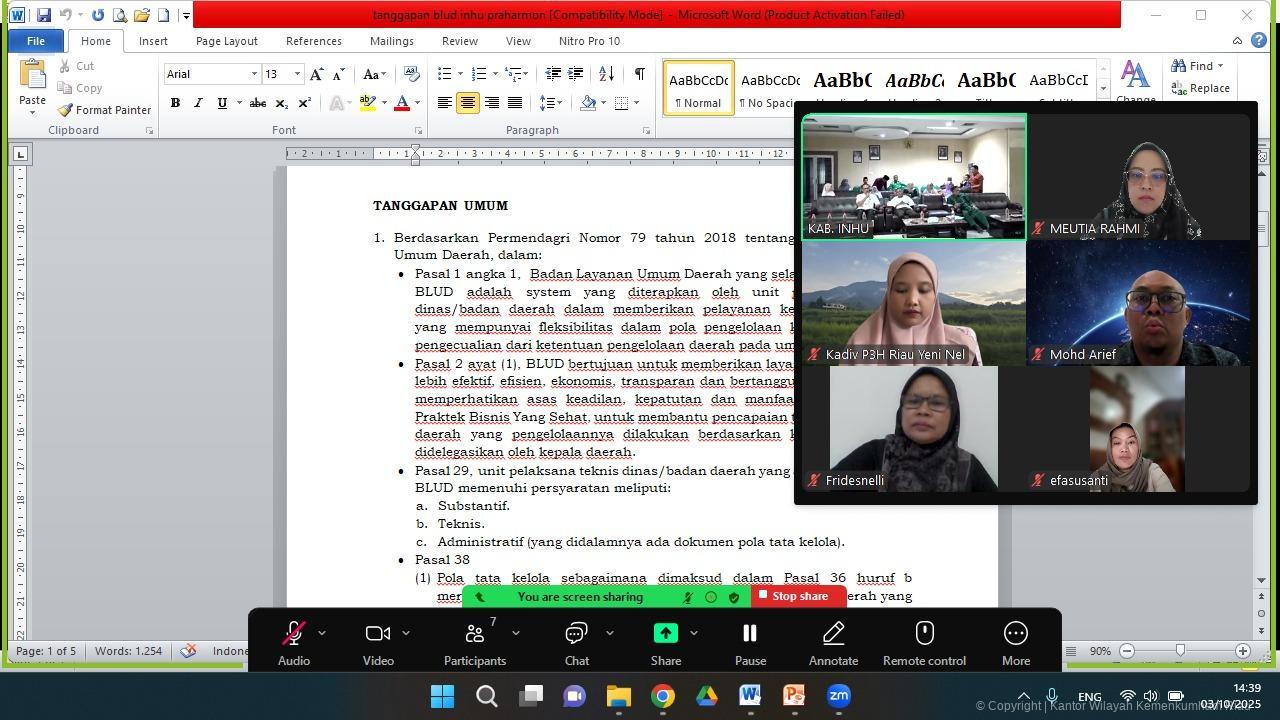Screen dimensions: 1280x720
Task: Select KAB. INHU participant video thumbnail
Action: click(914, 176)
